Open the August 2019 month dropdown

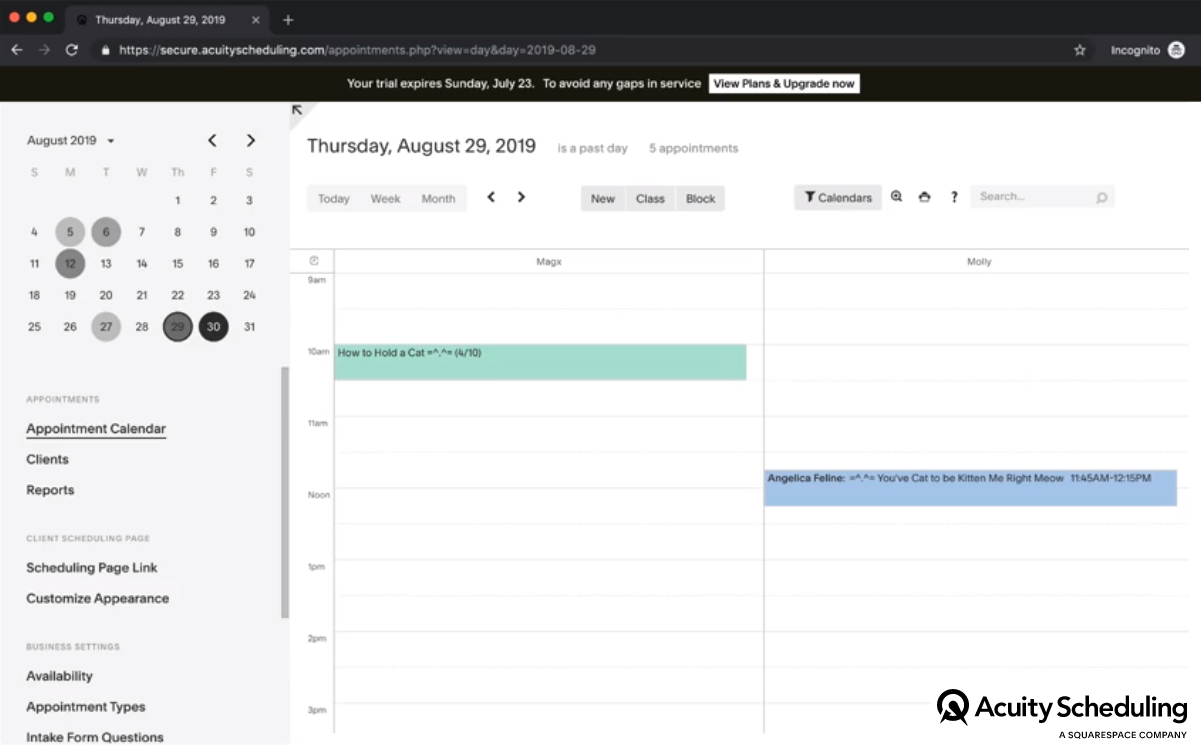(71, 141)
